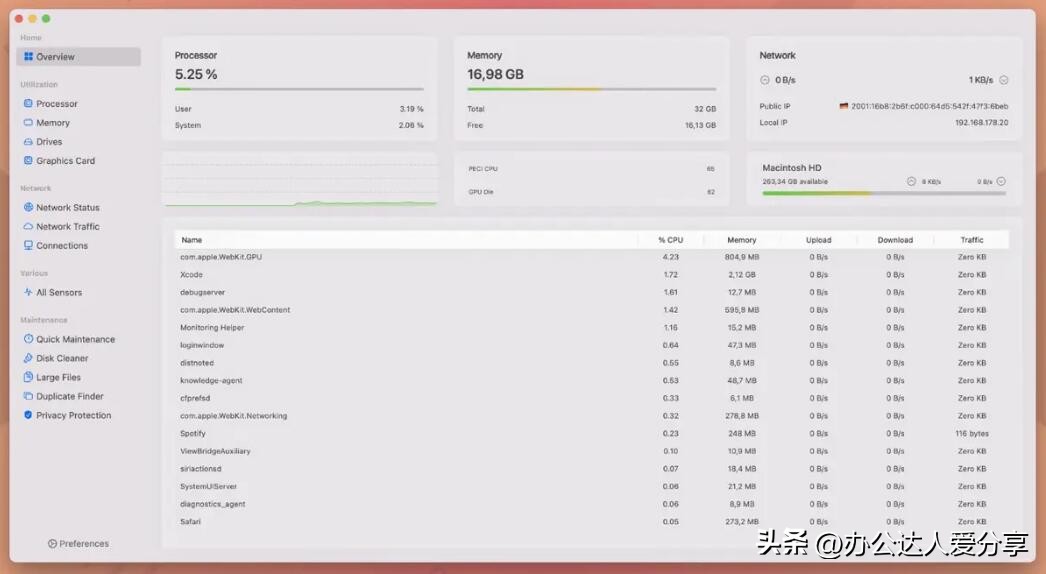Click the Processor chip icon in sidebar
Screen dimensions: 1046x574
[28, 103]
